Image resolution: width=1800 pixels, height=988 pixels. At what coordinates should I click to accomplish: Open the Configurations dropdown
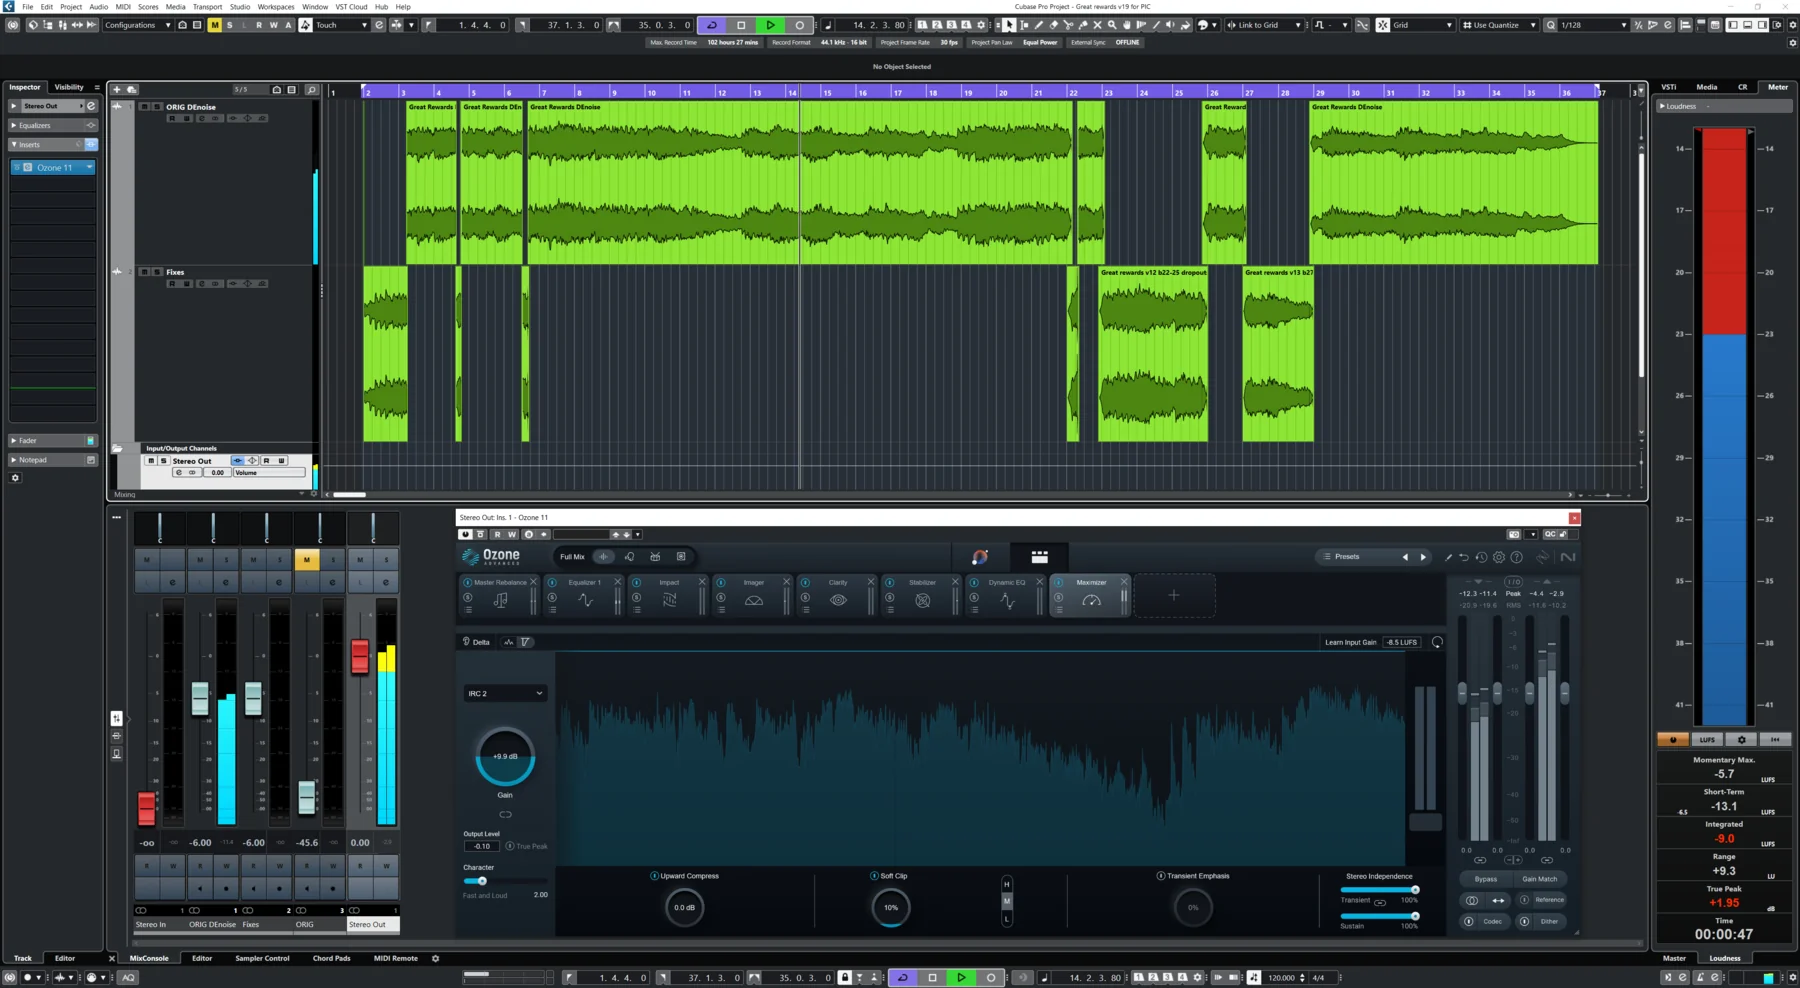click(137, 25)
